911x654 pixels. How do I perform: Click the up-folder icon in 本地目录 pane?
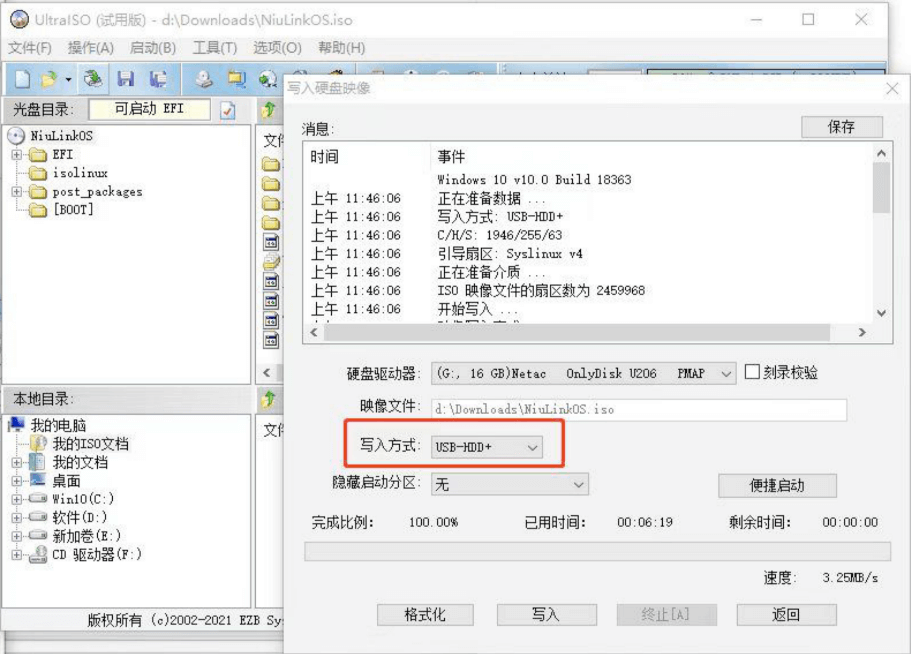tap(268, 399)
